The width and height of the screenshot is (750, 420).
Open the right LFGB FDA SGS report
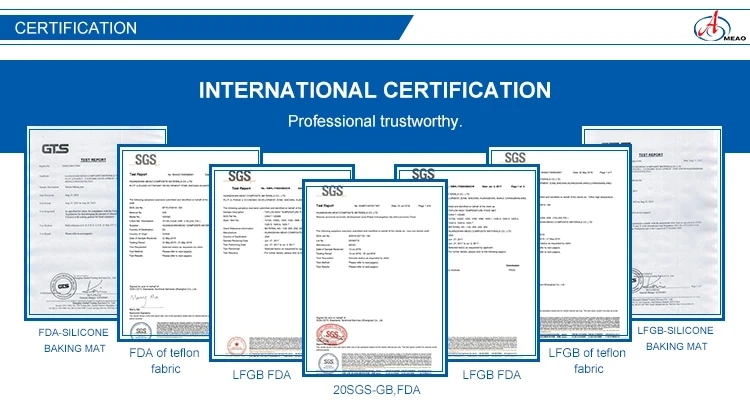(x=493, y=263)
